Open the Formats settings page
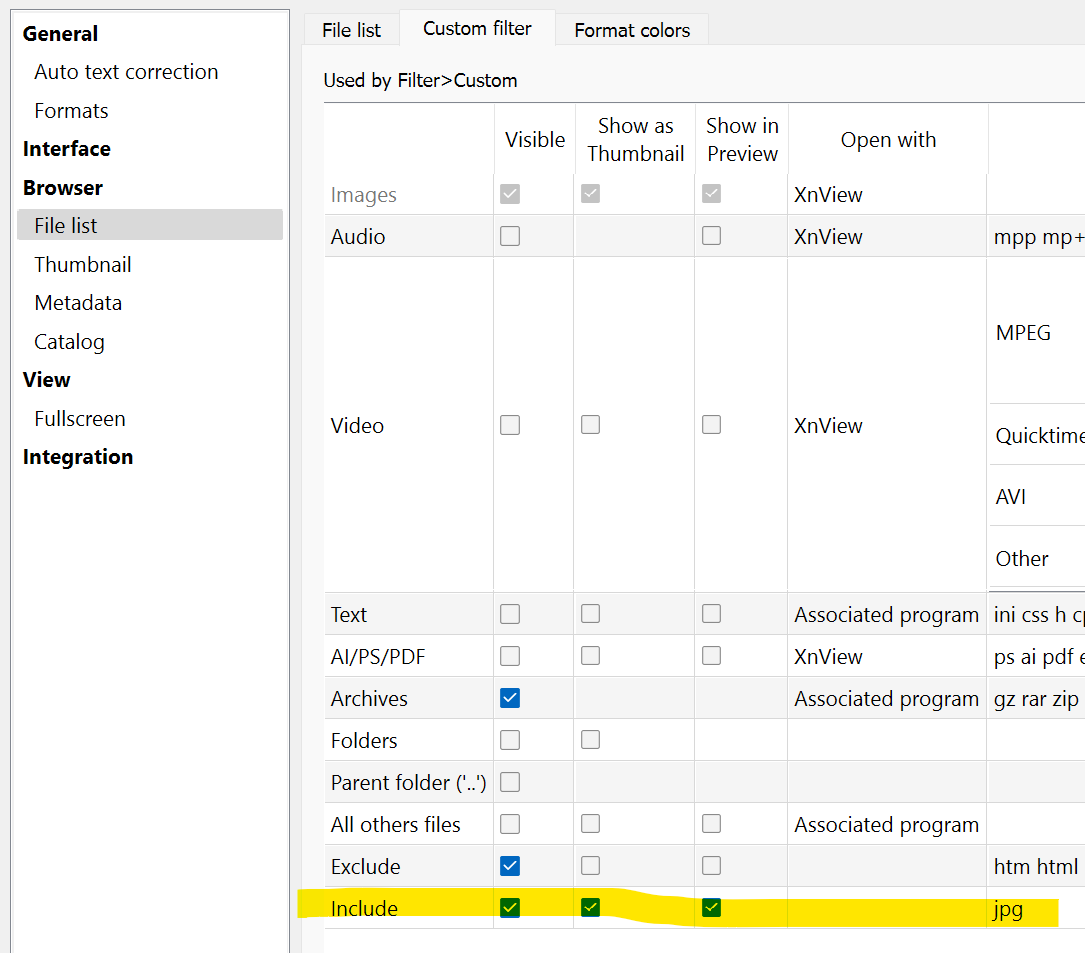This screenshot has width=1085, height=953. (71, 111)
